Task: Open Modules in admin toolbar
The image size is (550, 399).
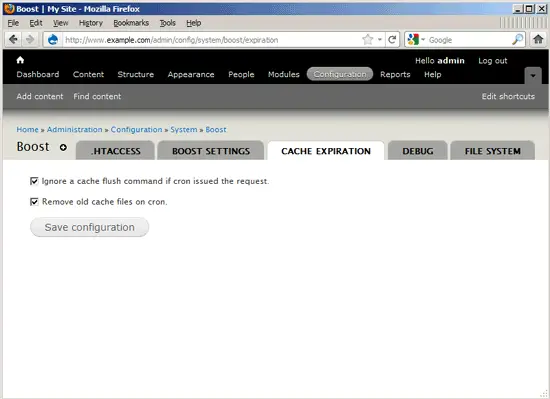Action: [x=284, y=74]
